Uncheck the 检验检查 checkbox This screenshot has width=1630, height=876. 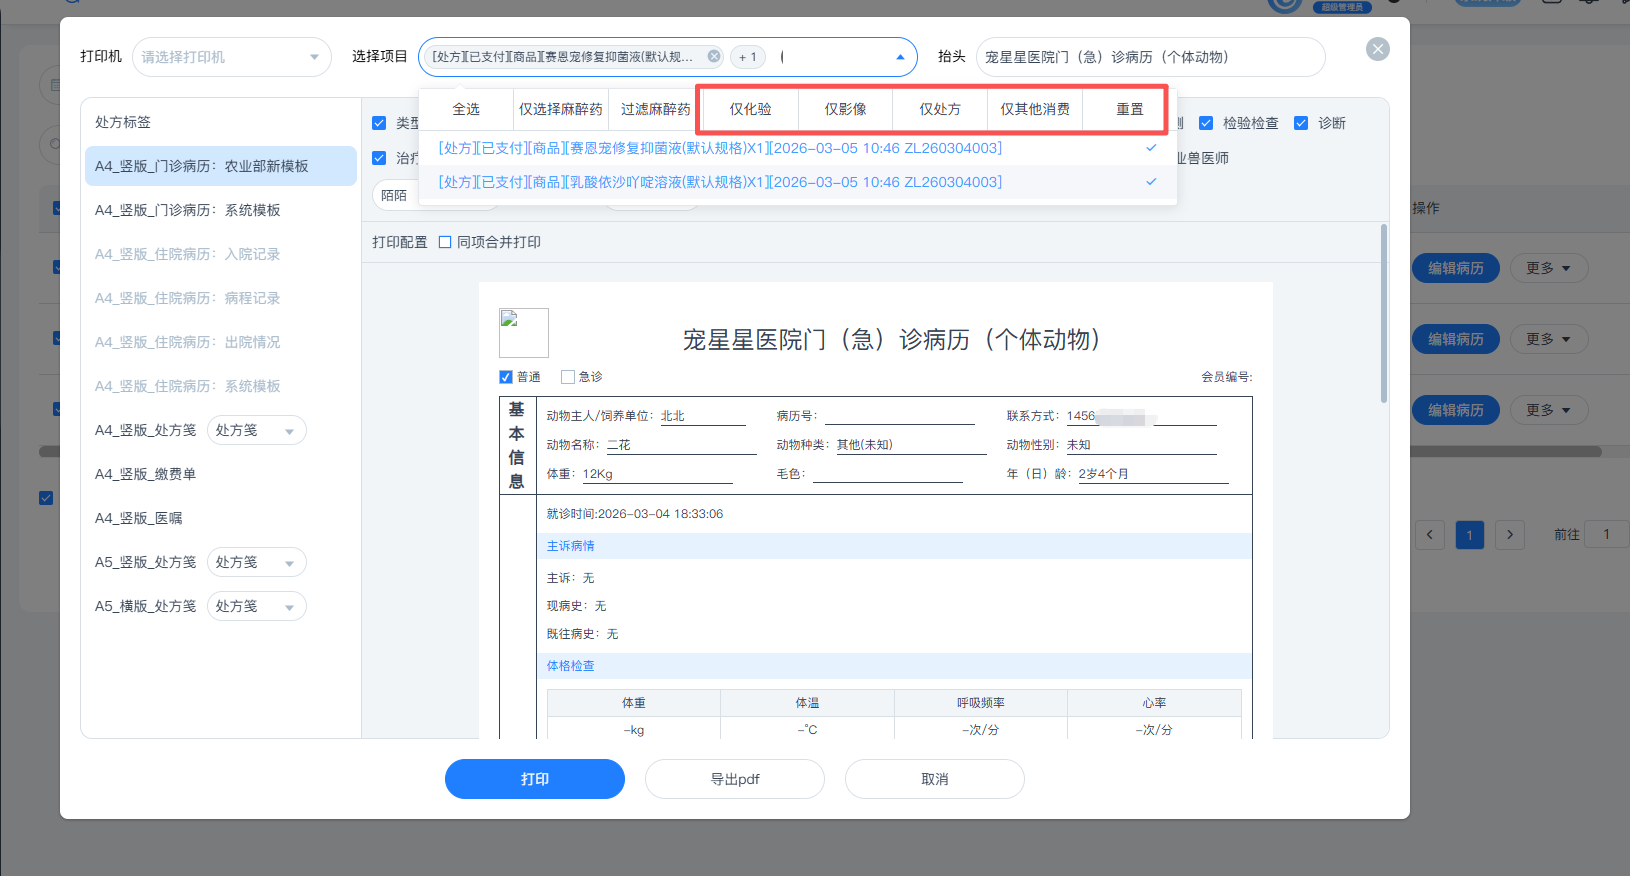[x=1206, y=123]
